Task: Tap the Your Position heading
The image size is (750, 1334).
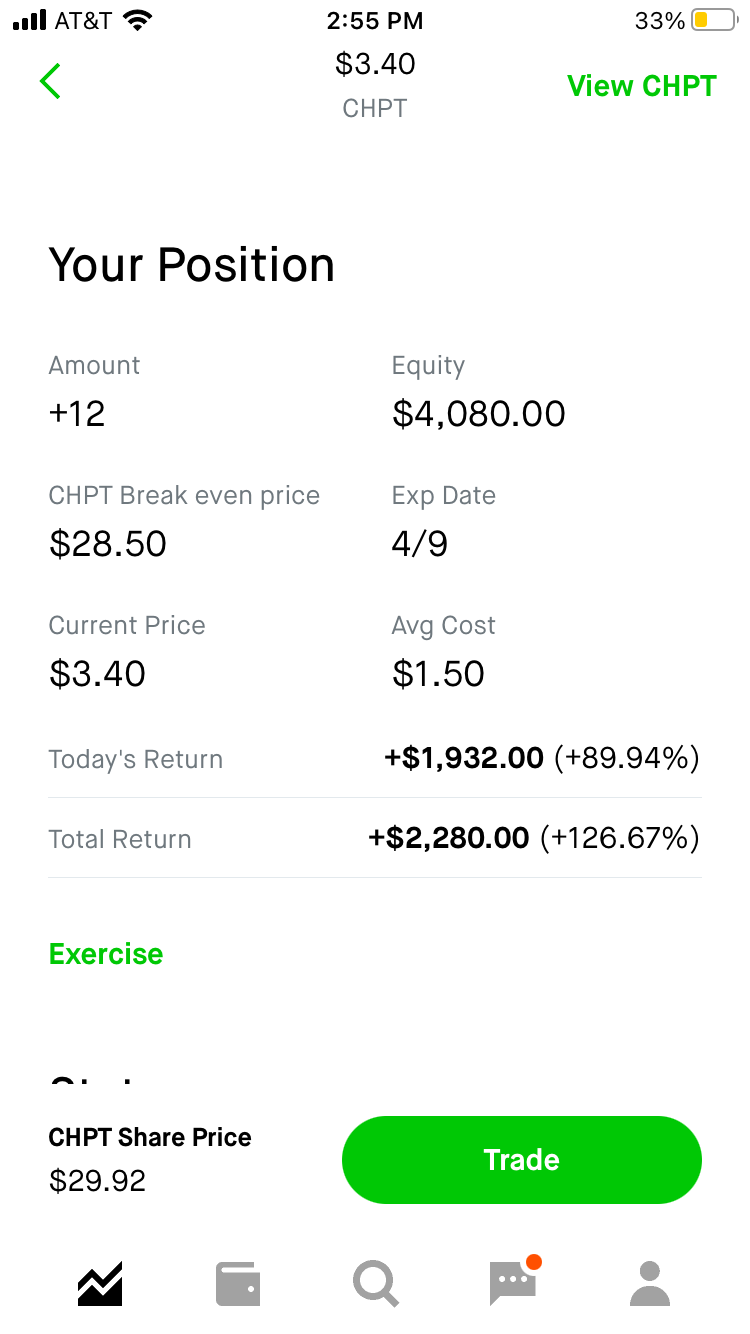Action: [x=192, y=265]
